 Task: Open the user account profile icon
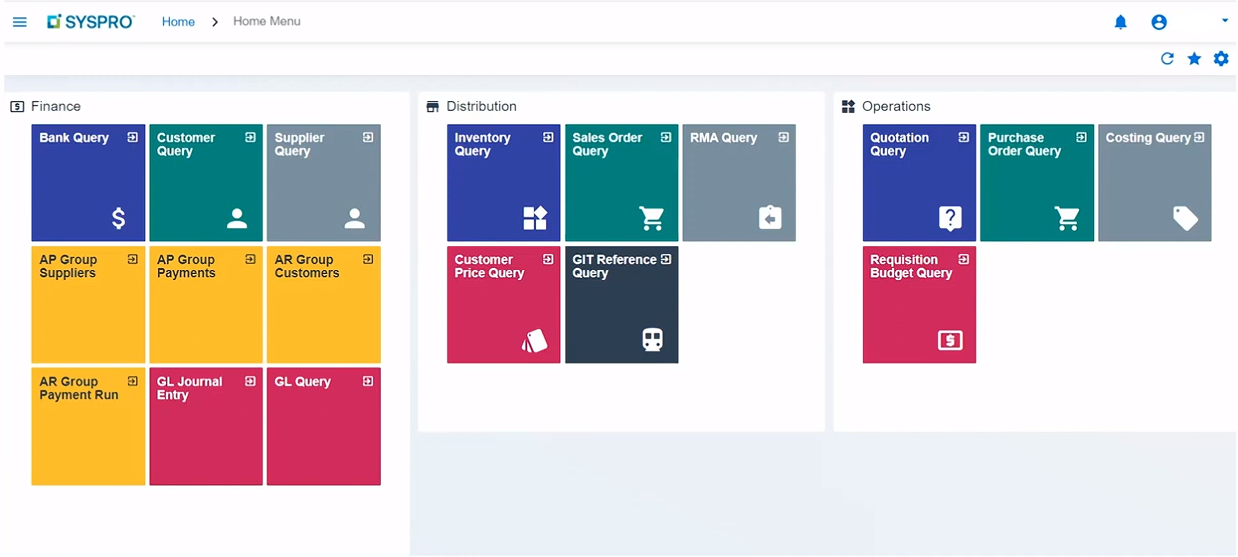1159,22
